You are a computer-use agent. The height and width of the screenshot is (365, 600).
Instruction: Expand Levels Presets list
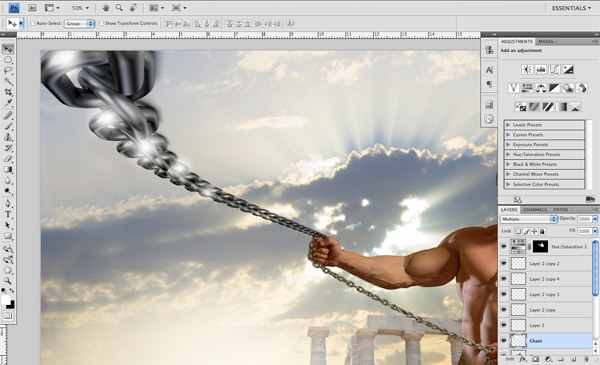coord(508,125)
